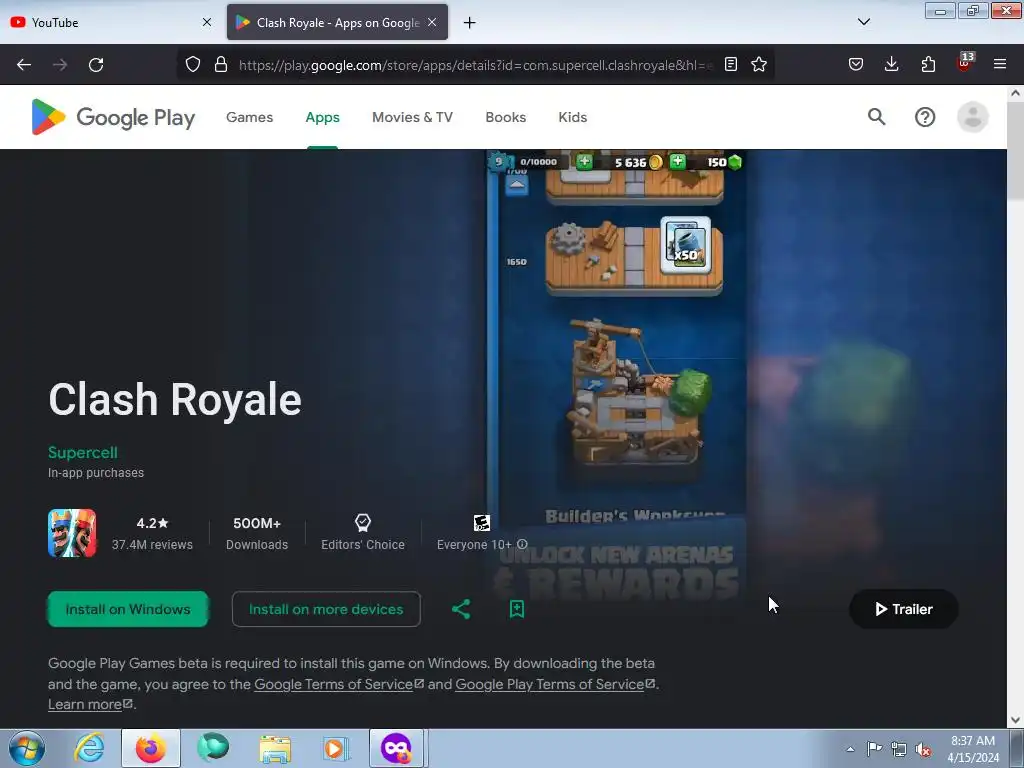This screenshot has height=768, width=1024.
Task: Click Install on more devices button
Action: tap(326, 609)
